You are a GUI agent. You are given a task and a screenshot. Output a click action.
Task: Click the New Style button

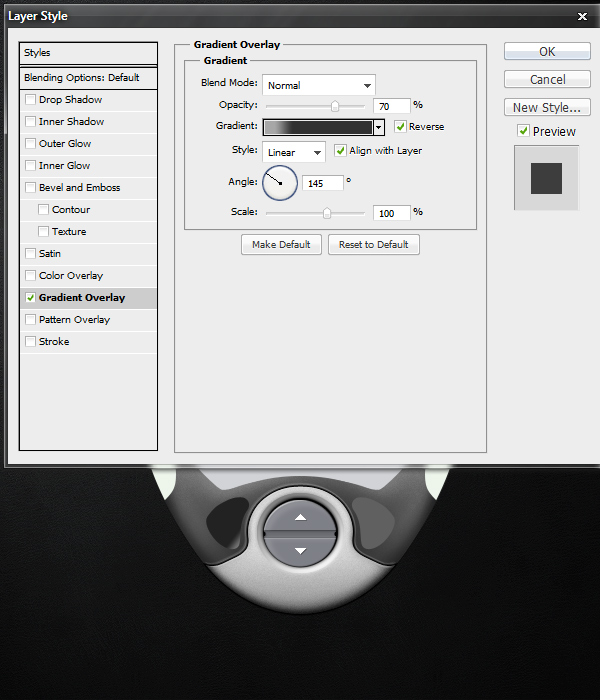547,108
